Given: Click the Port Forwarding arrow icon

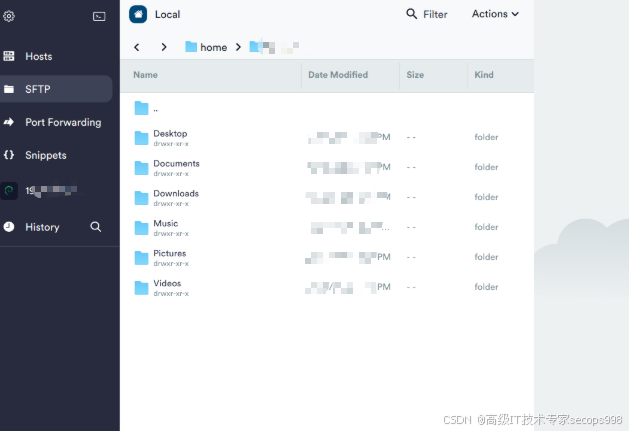Looking at the screenshot, I should [9, 122].
